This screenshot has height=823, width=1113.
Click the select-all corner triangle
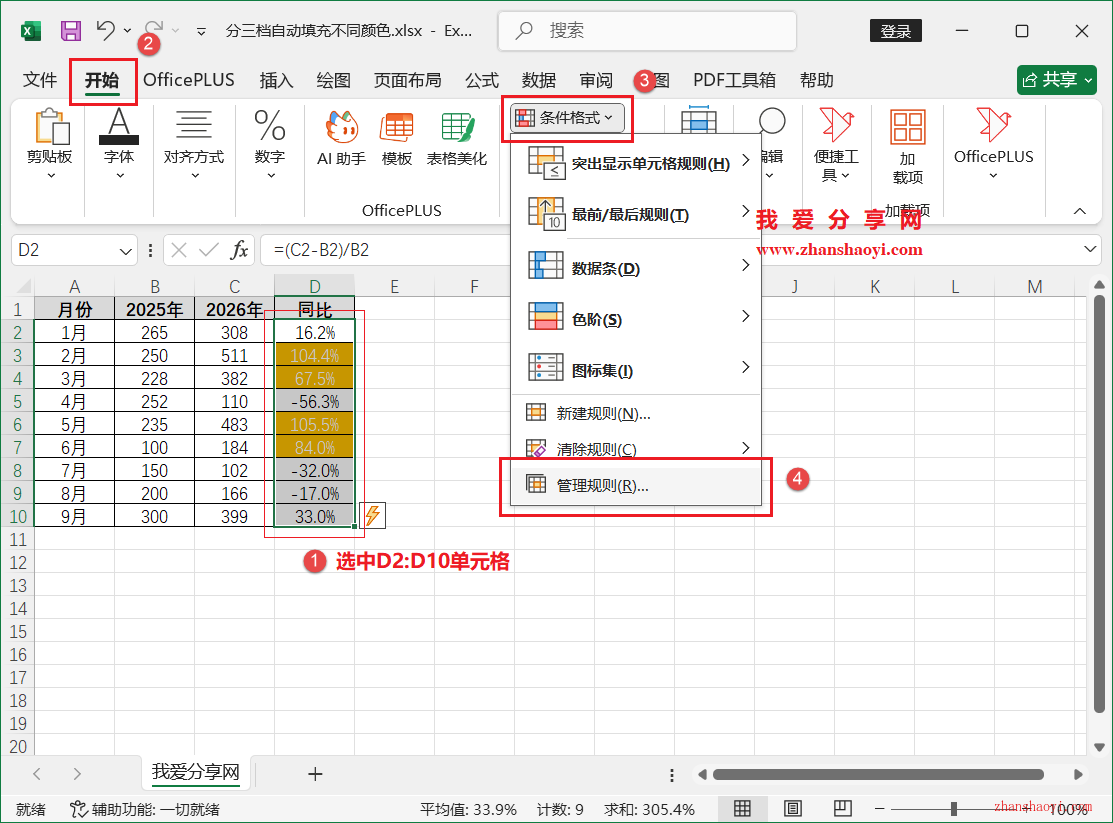coord(23,286)
